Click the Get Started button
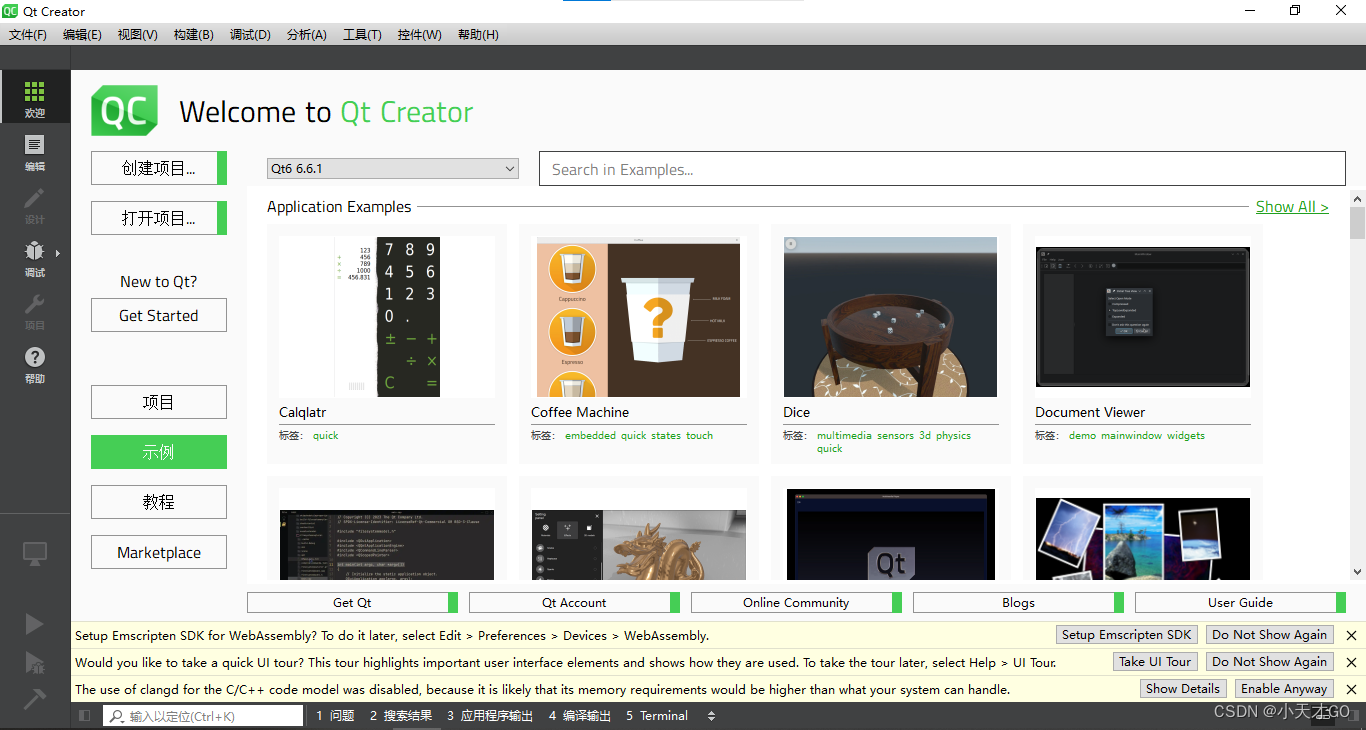The width and height of the screenshot is (1366, 730). point(159,315)
